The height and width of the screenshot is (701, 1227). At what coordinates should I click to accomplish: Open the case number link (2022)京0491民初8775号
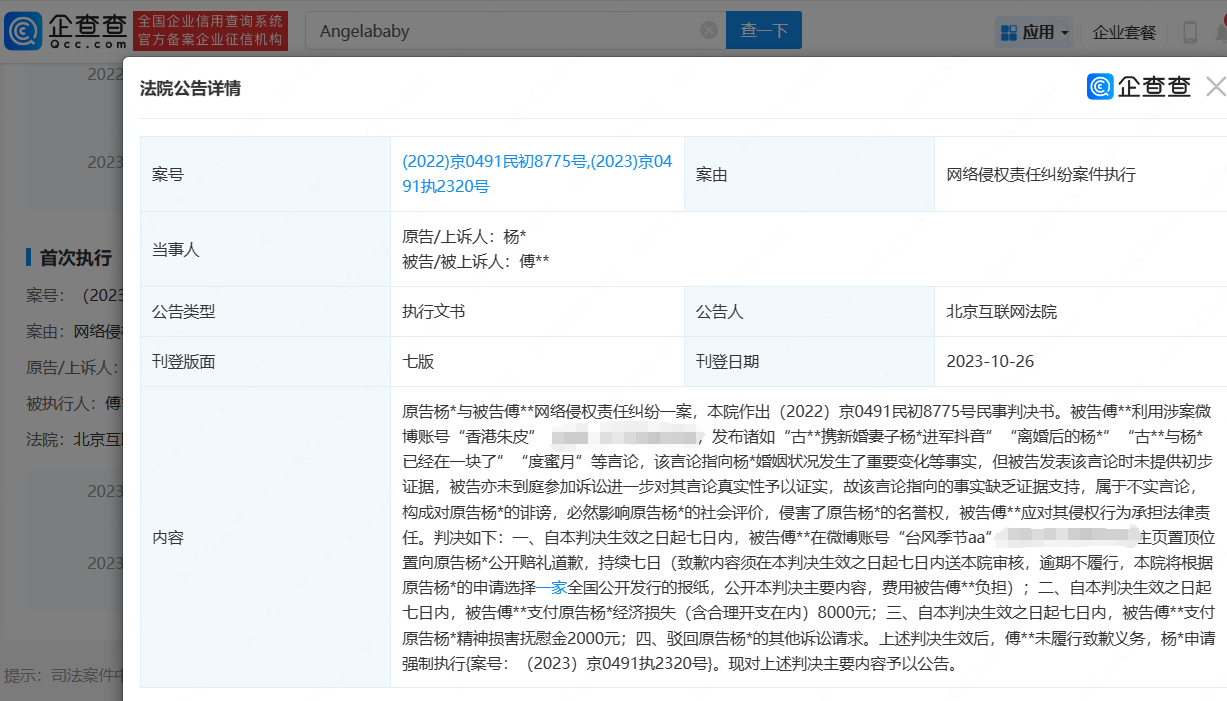(x=493, y=161)
